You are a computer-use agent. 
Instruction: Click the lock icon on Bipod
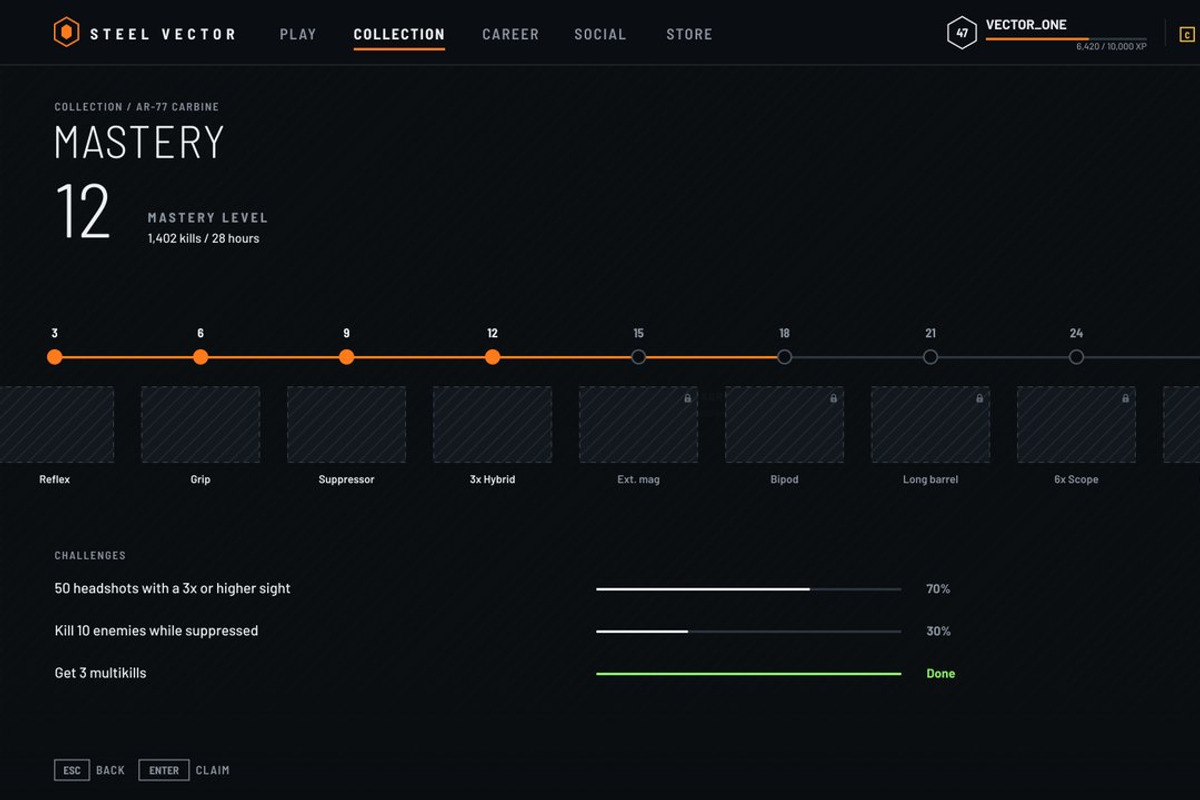(834, 398)
